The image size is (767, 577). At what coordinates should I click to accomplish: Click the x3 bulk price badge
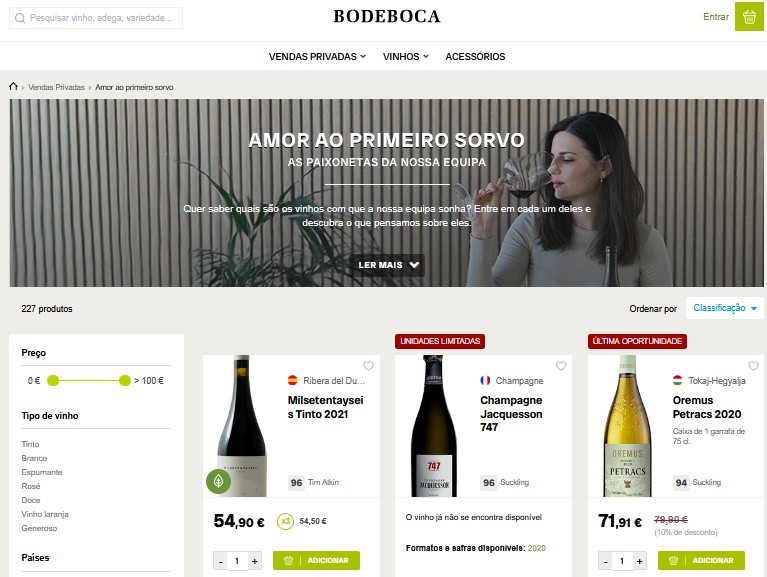(286, 521)
